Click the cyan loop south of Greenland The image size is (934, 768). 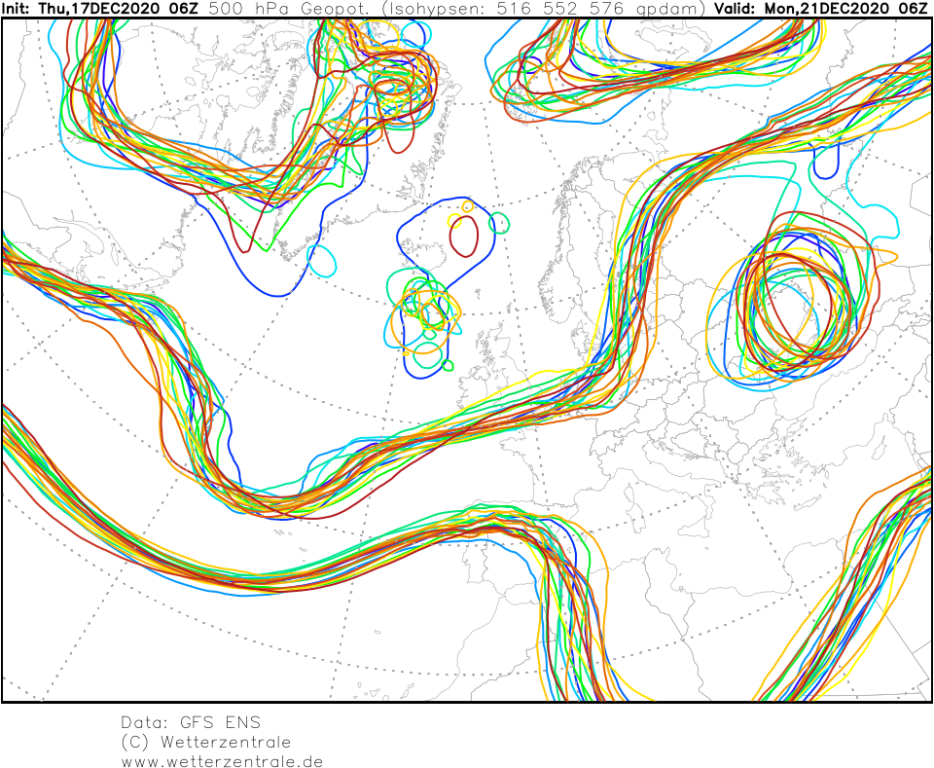321,262
